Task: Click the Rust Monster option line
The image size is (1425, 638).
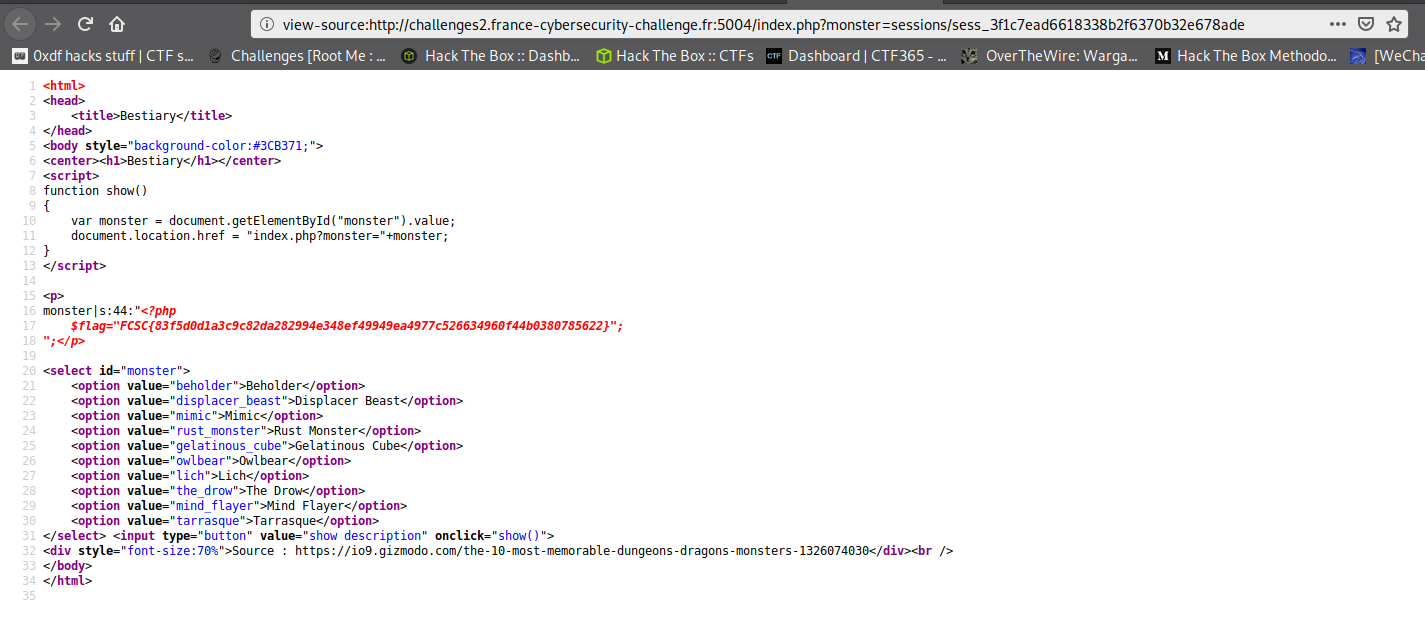Action: coord(246,431)
